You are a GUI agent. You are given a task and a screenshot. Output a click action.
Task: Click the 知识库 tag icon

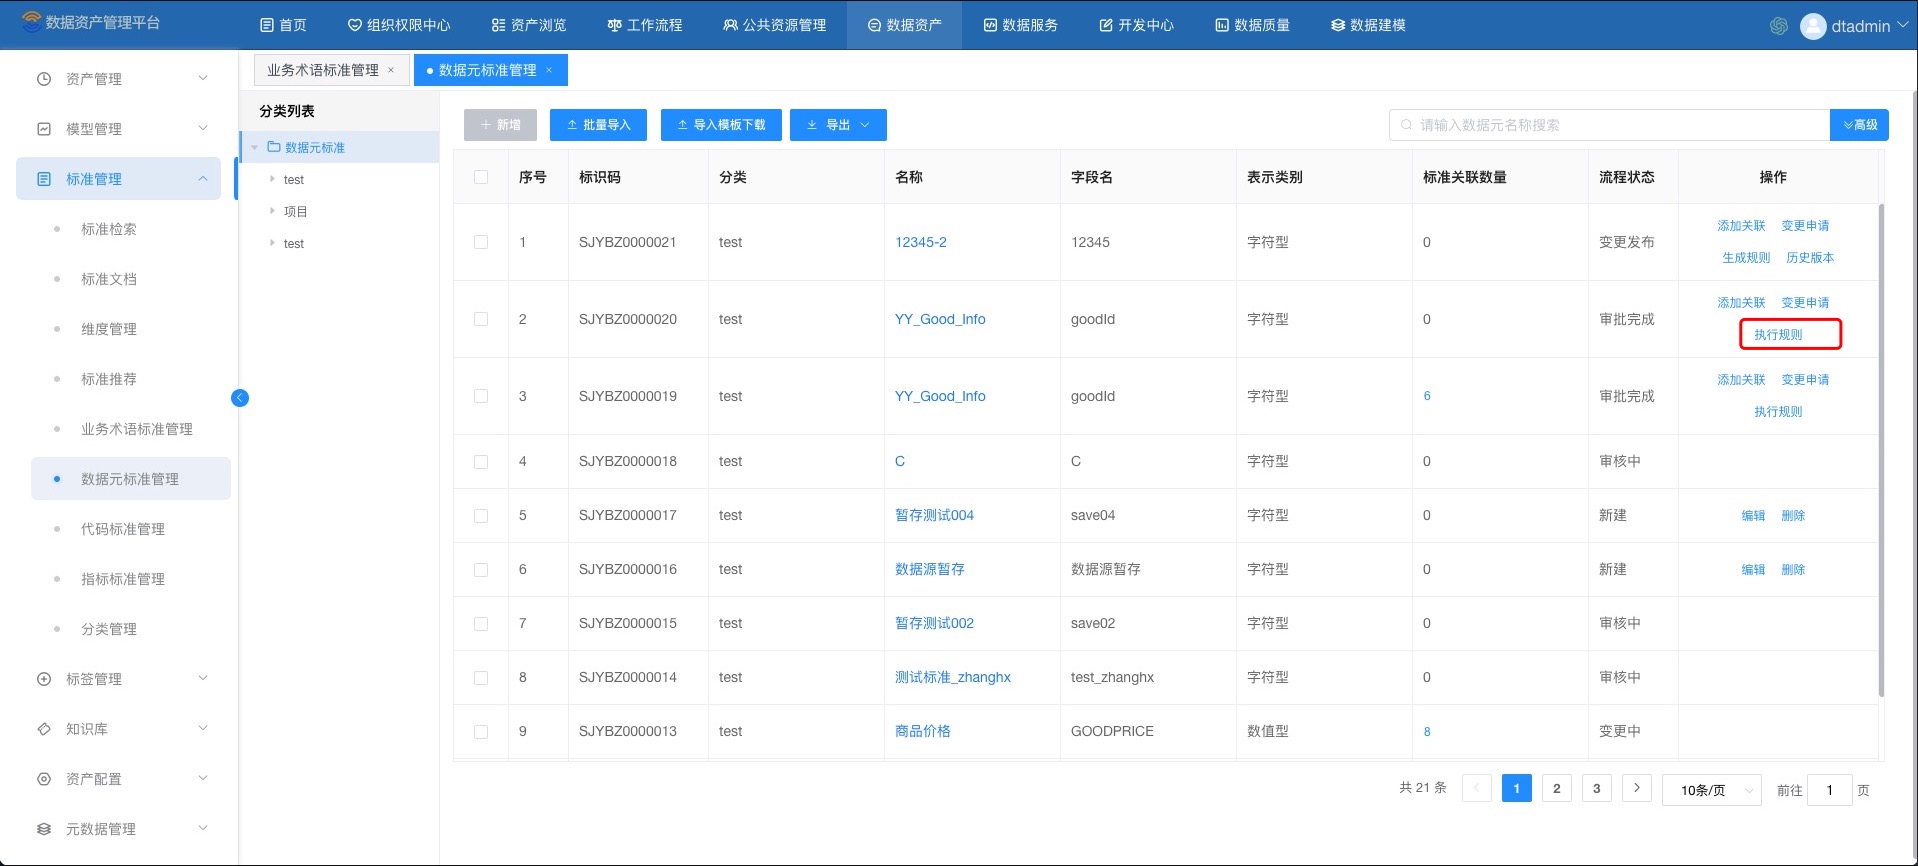44,729
